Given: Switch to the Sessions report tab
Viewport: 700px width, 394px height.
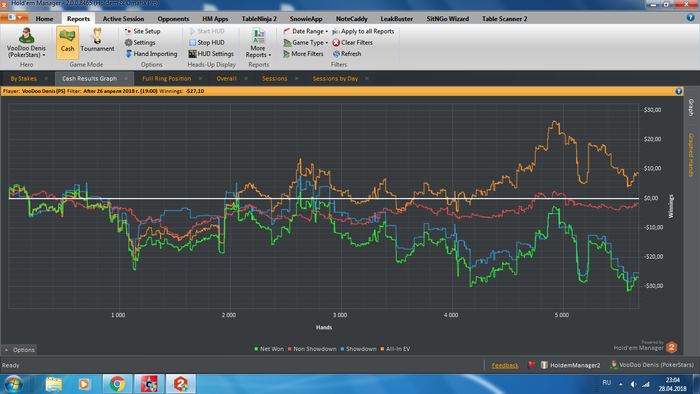Looking at the screenshot, I should tap(275, 79).
